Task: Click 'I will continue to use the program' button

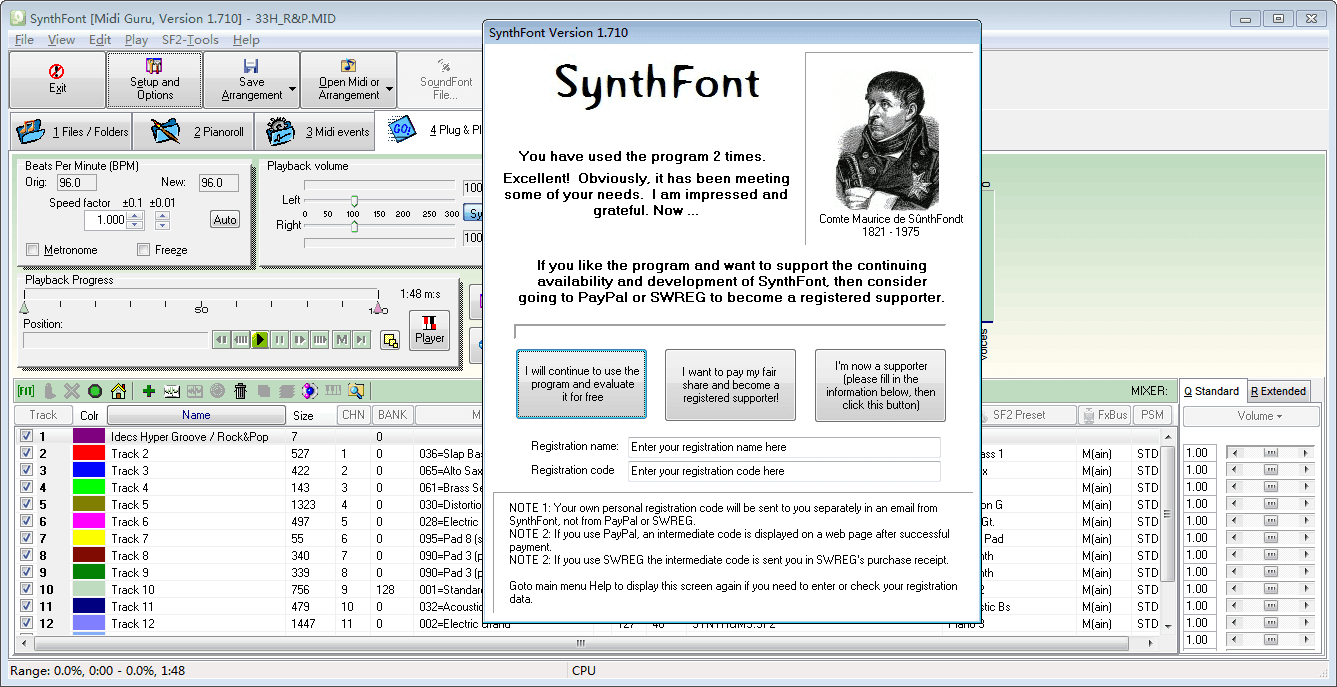Action: tap(581, 384)
